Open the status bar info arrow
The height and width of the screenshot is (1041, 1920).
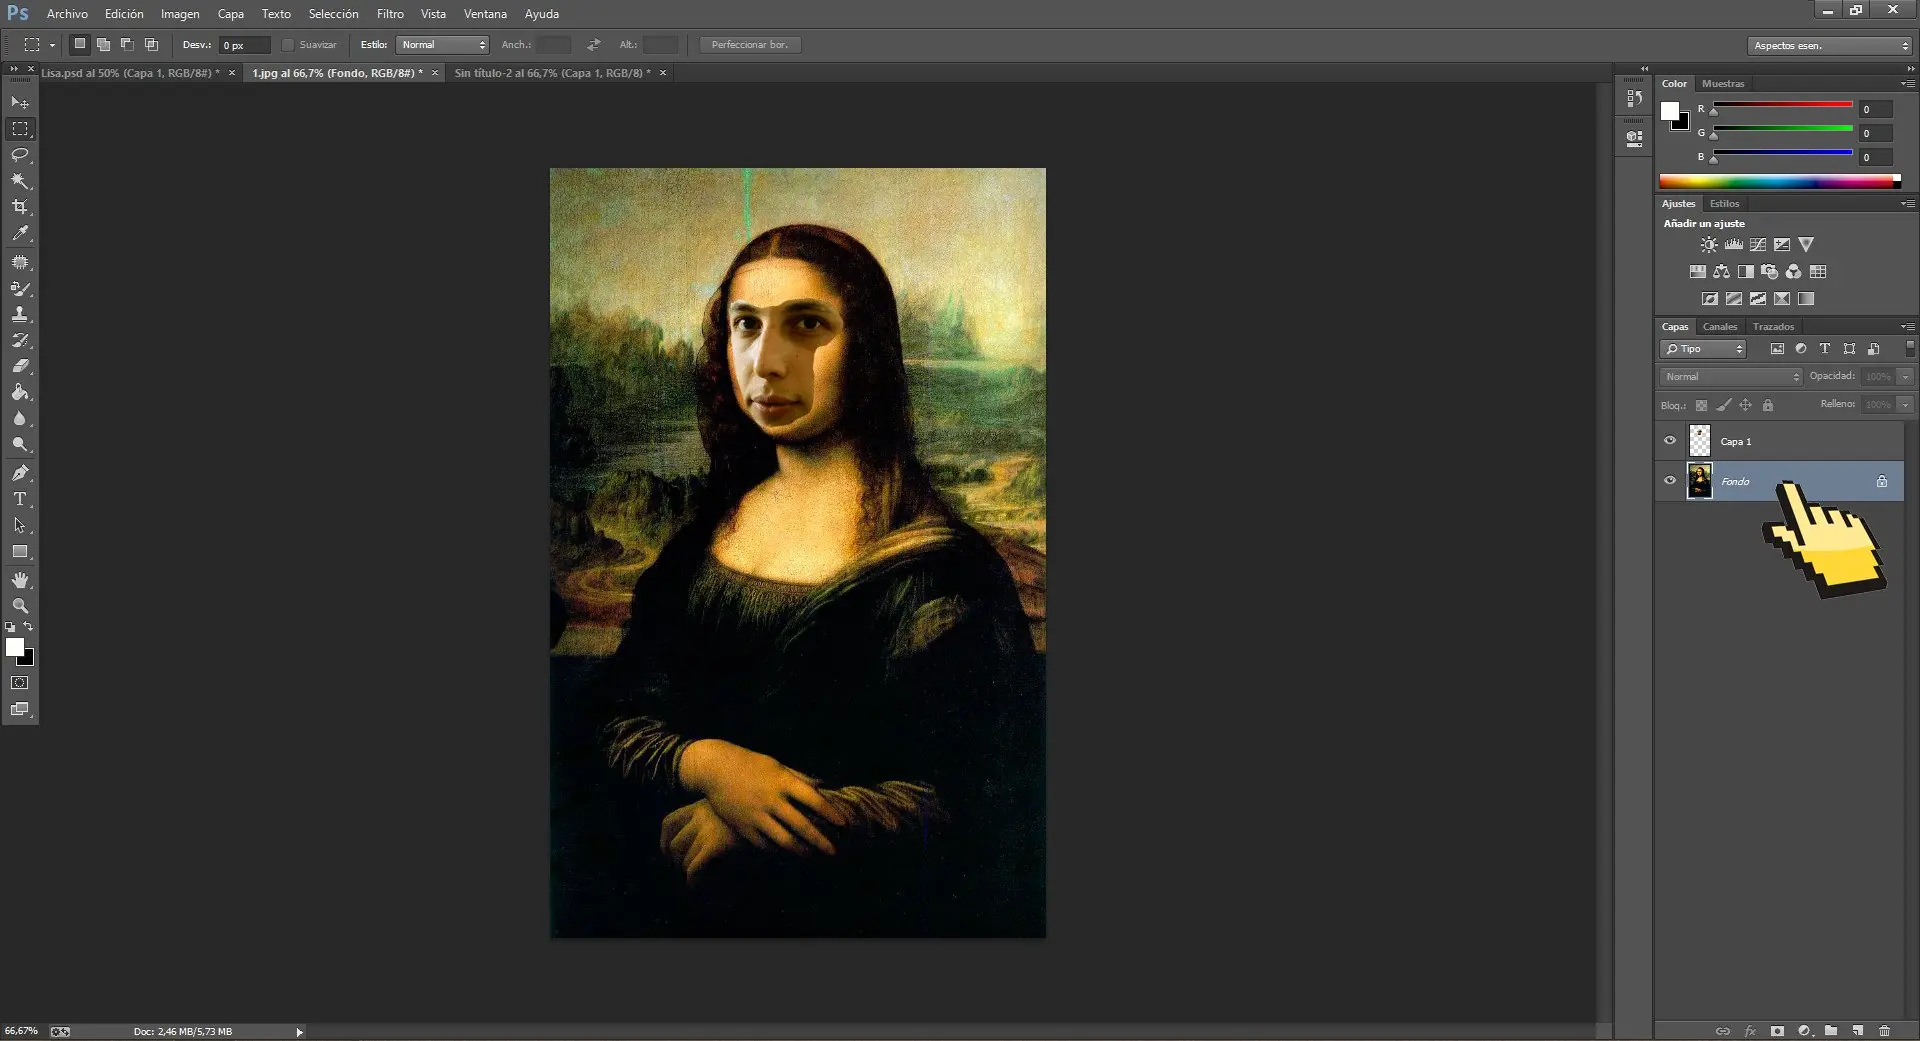(x=299, y=1032)
